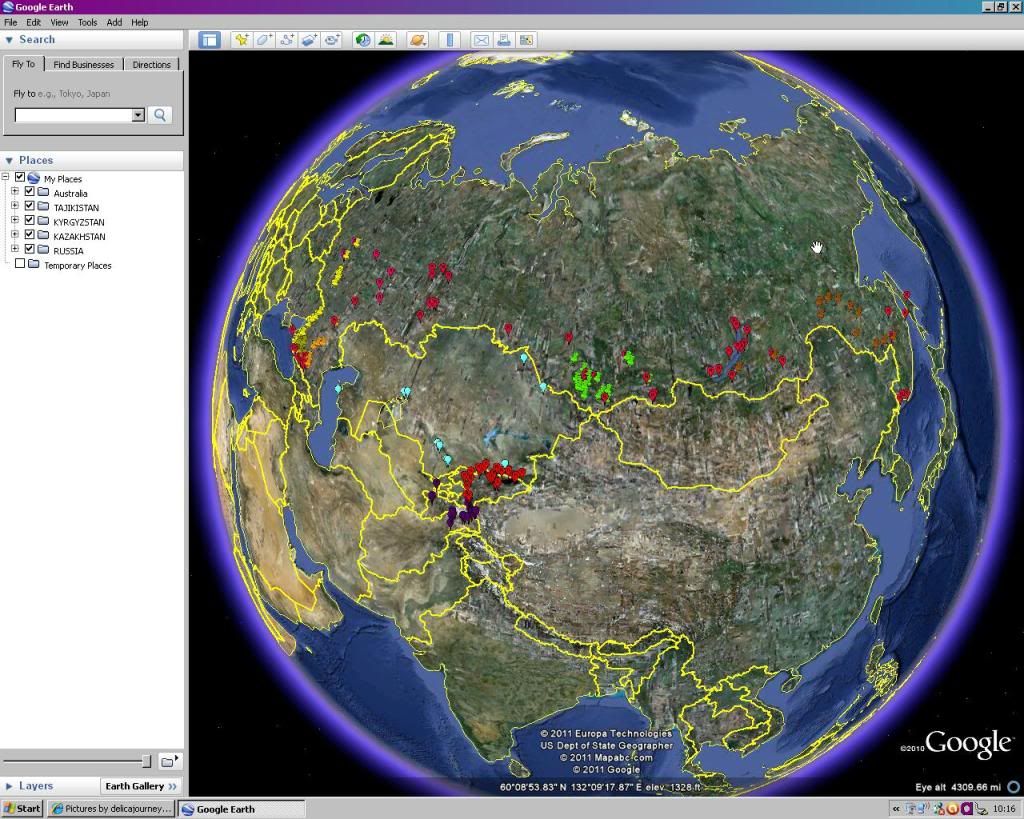Uncheck the RUSSIA folder checkbox
This screenshot has width=1024, height=819.
[x=29, y=249]
